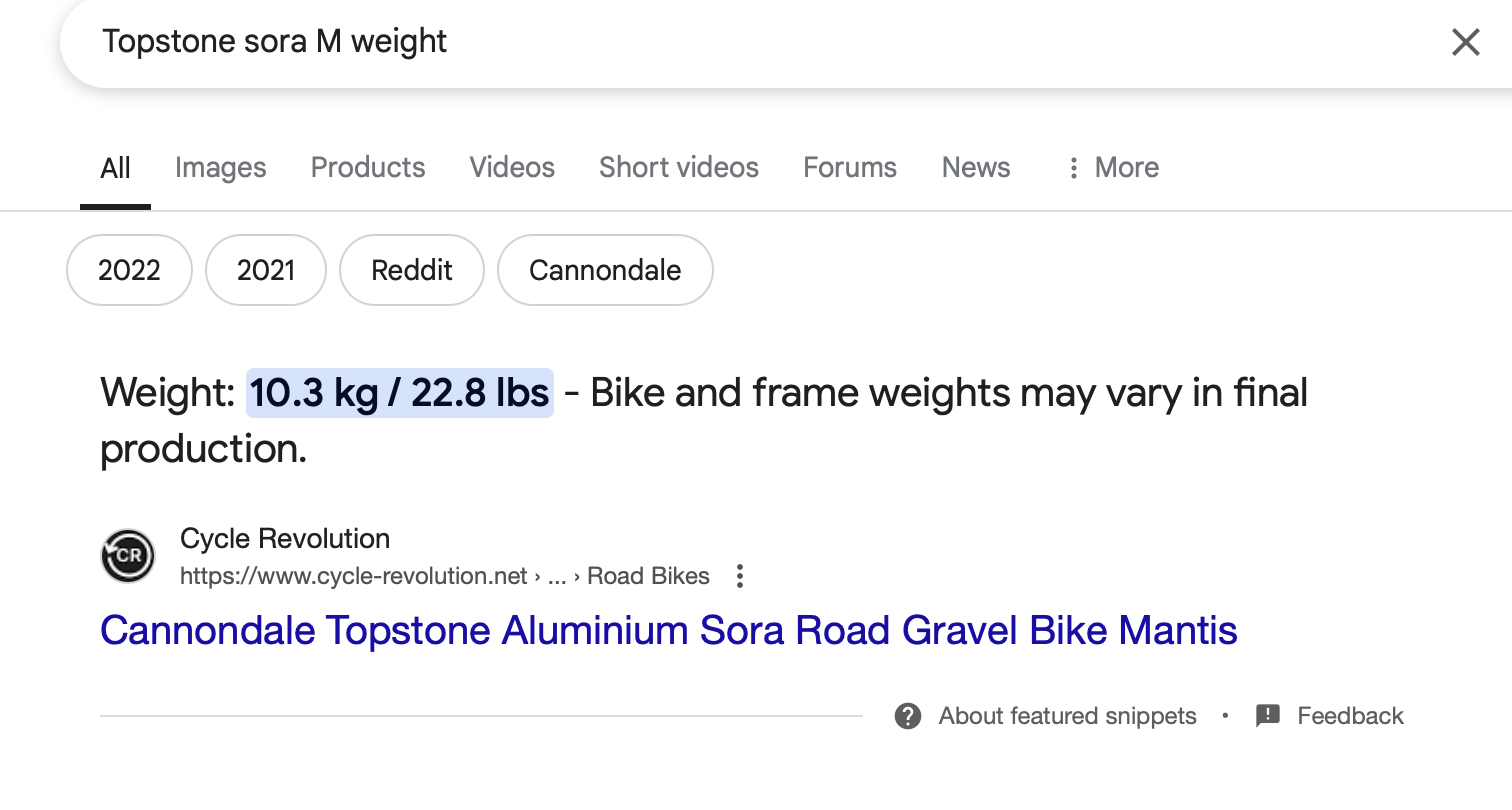Switch to the Images tab
This screenshot has height=810, width=1512.
coord(221,168)
